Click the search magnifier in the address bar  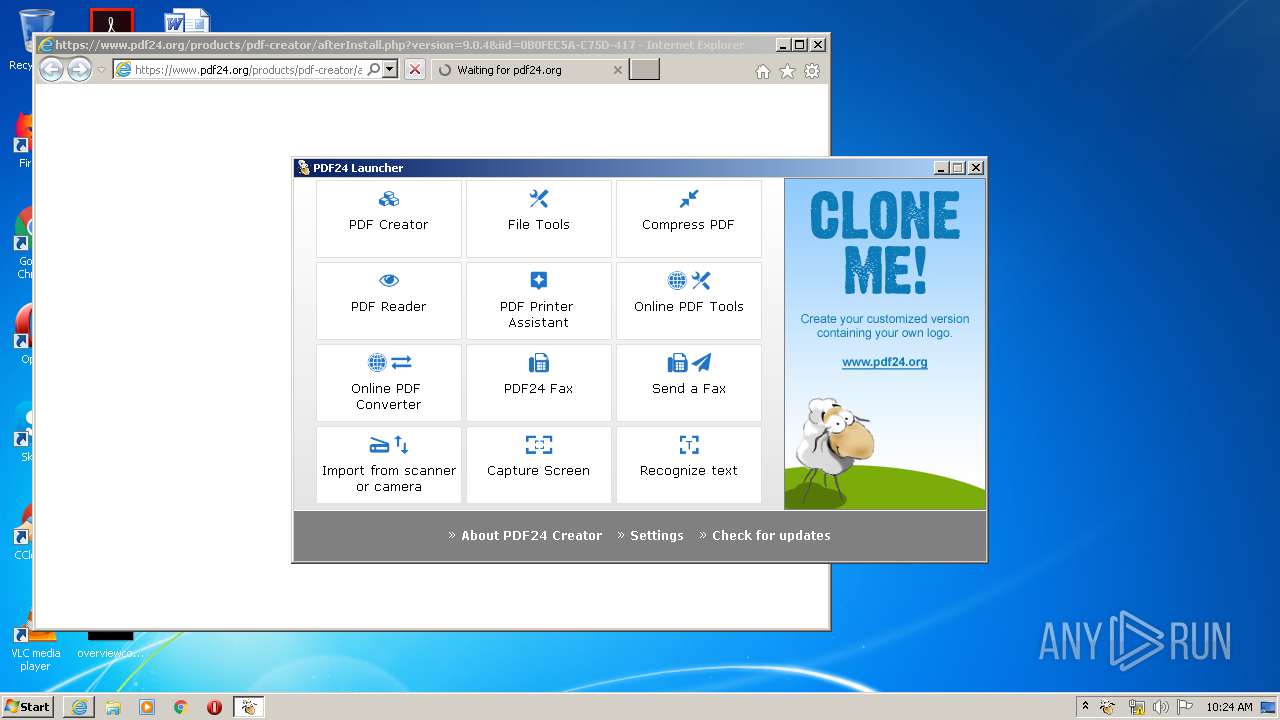[x=373, y=70]
